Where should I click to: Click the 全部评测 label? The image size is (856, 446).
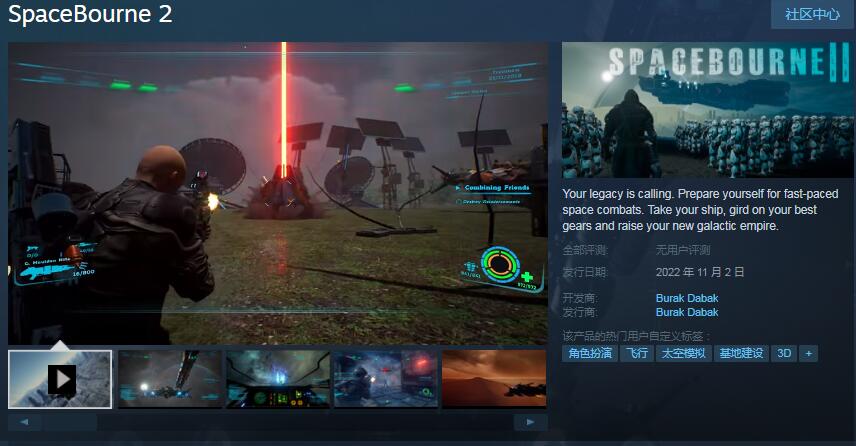pyautogui.click(x=585, y=250)
